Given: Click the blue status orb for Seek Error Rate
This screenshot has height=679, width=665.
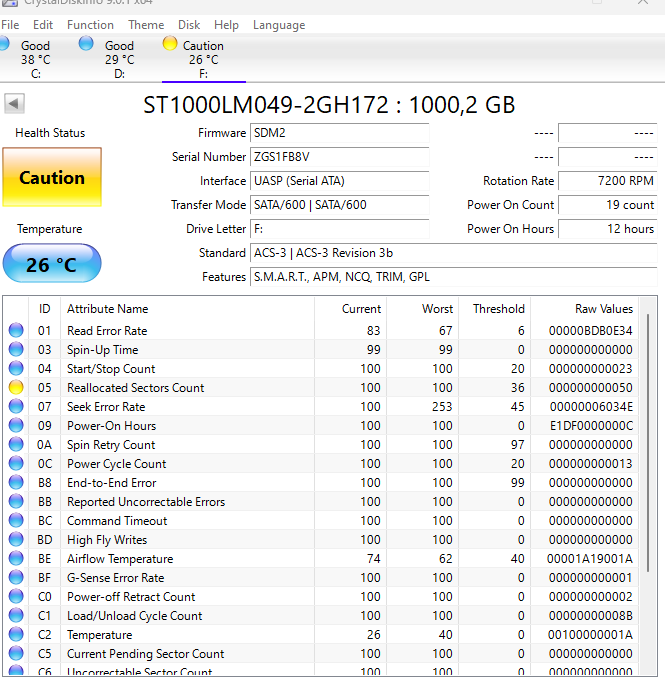Looking at the screenshot, I should click(x=16, y=406).
